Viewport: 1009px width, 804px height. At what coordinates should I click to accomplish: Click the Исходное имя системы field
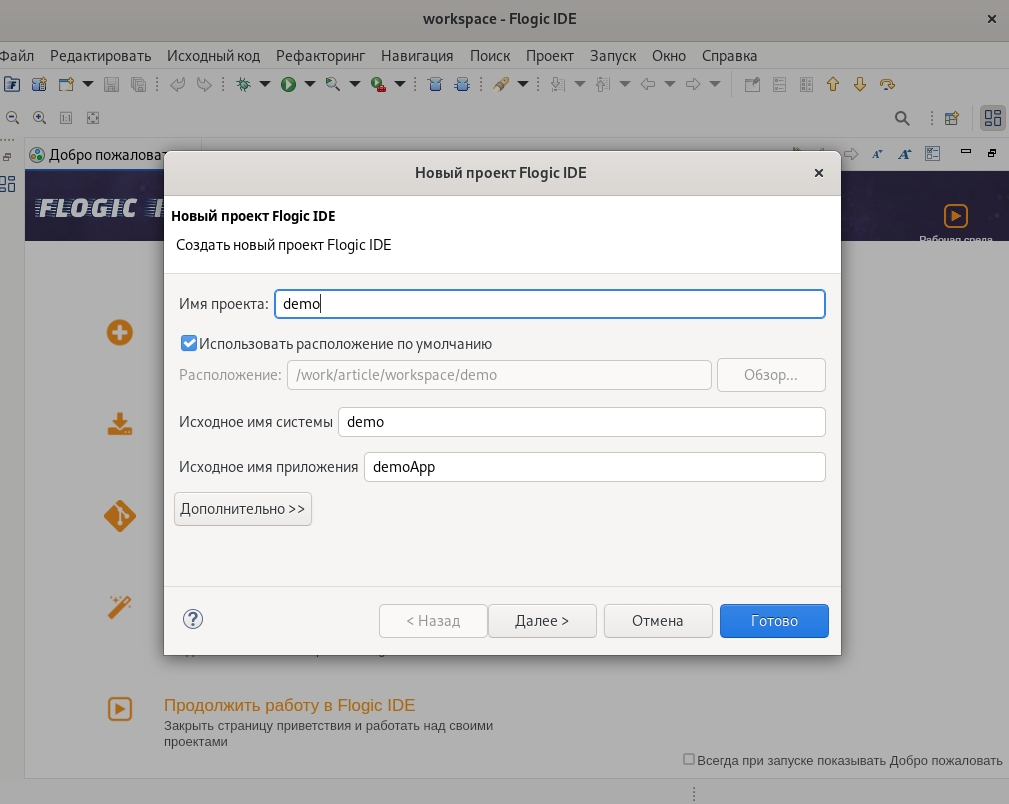pyautogui.click(x=582, y=422)
